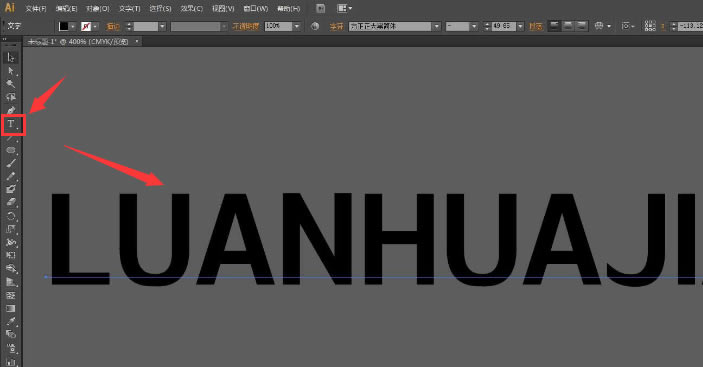This screenshot has width=703, height=367.
Task: Open the 对象(O) menu
Action: pos(98,9)
